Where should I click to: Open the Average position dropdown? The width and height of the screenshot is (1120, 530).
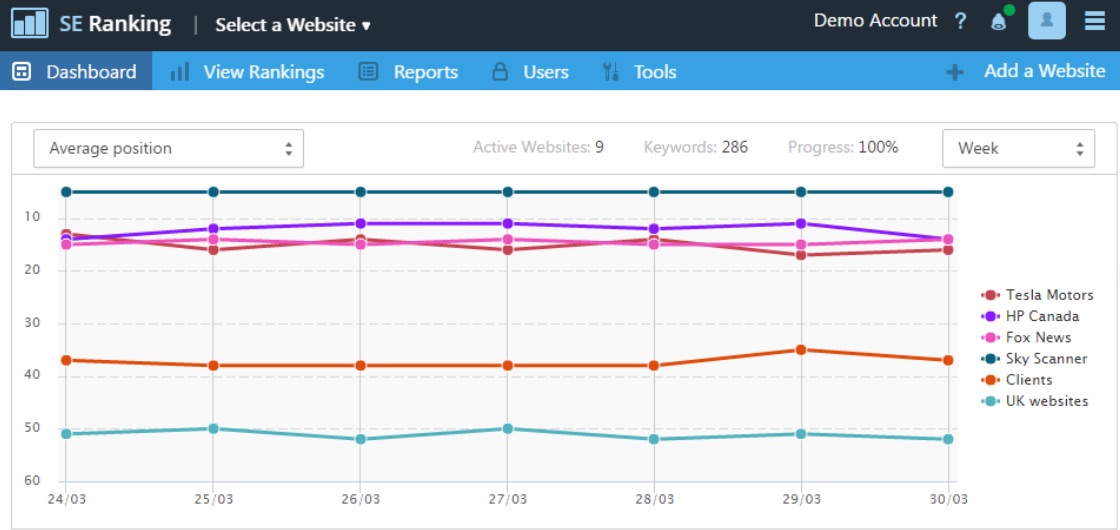168,148
